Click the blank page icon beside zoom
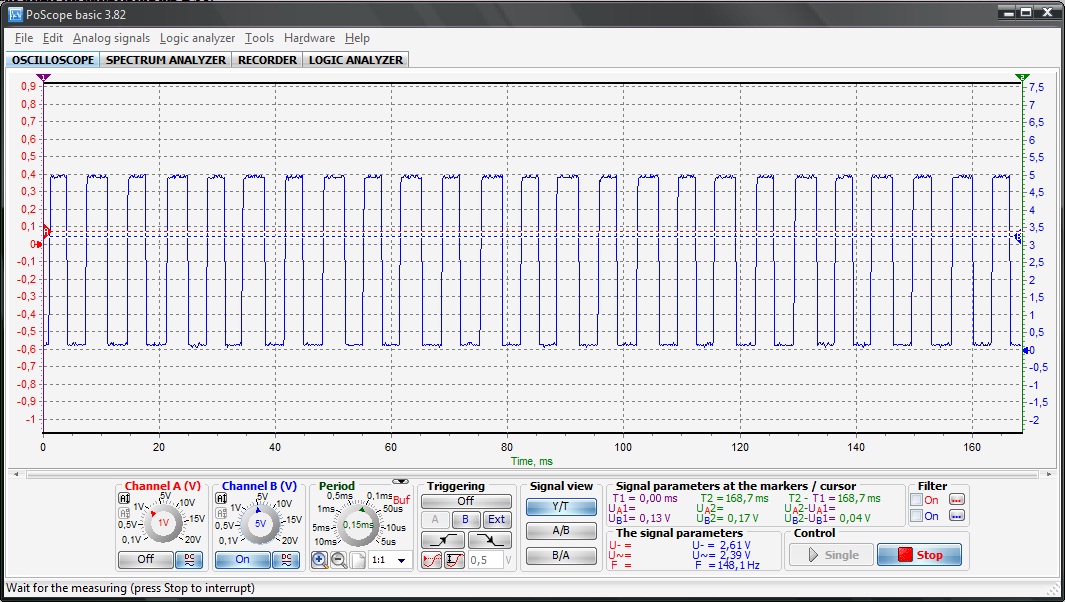Viewport: 1065px width, 602px height. pos(357,560)
